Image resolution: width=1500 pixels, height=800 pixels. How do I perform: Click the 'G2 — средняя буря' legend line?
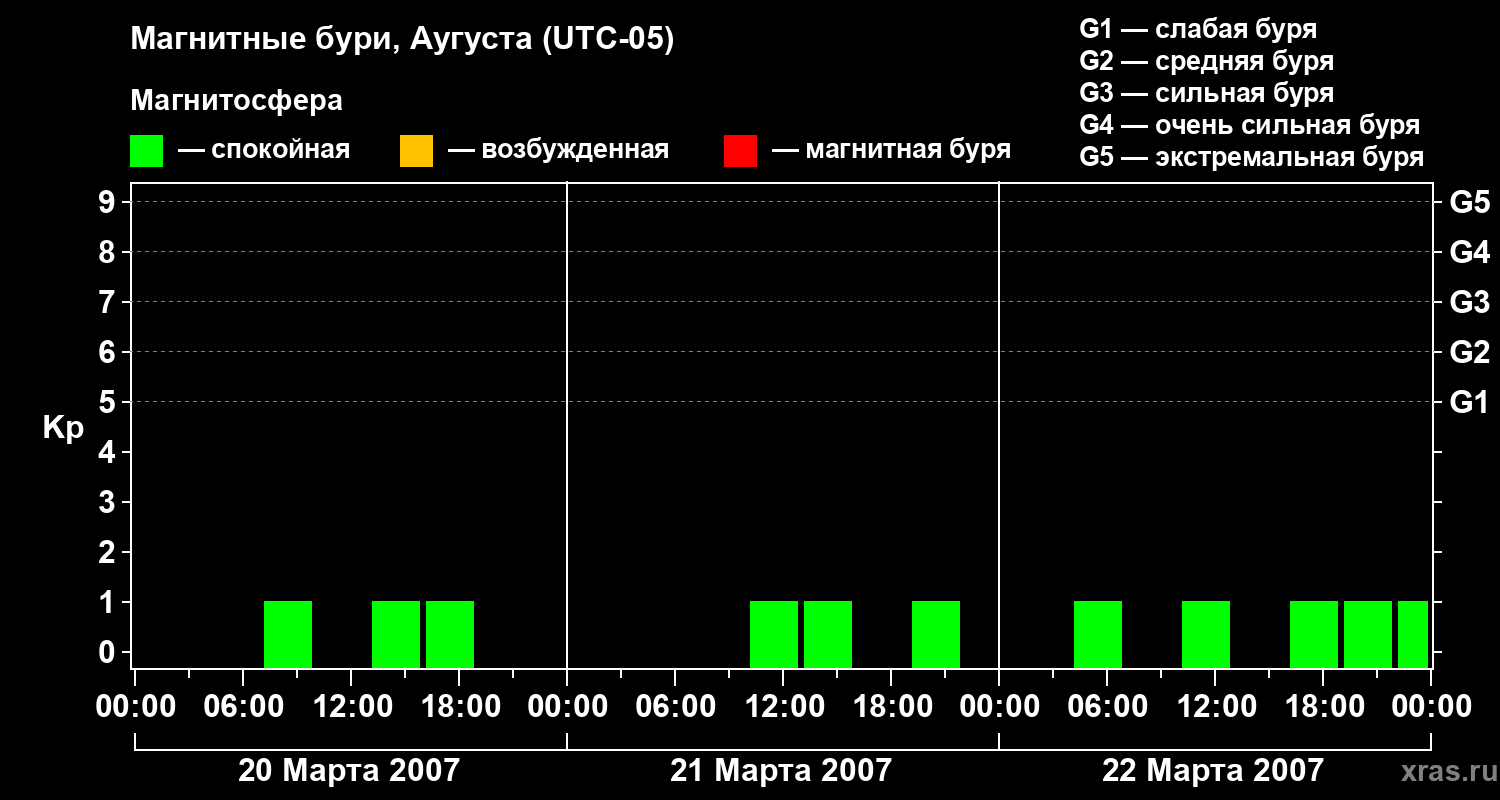click(1206, 61)
